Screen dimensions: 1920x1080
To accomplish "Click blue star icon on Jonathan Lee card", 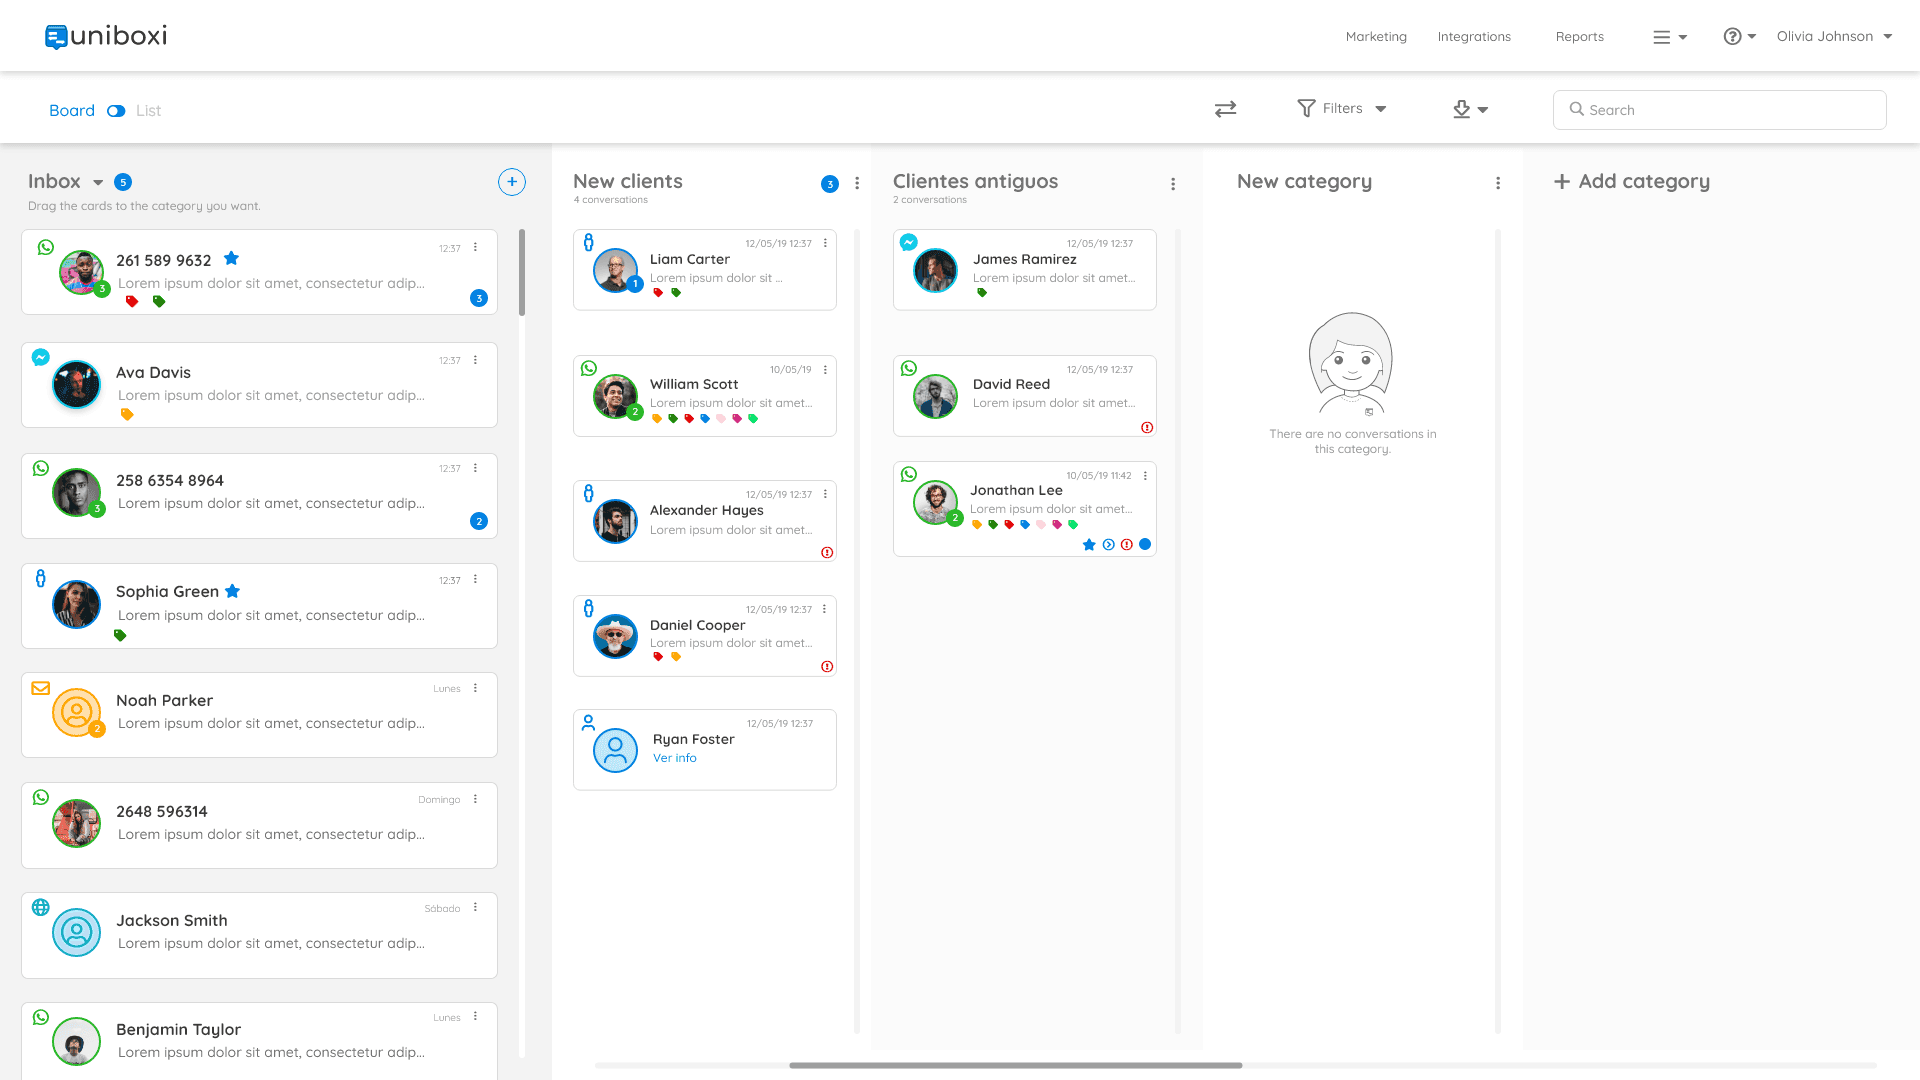I will pyautogui.click(x=1089, y=545).
